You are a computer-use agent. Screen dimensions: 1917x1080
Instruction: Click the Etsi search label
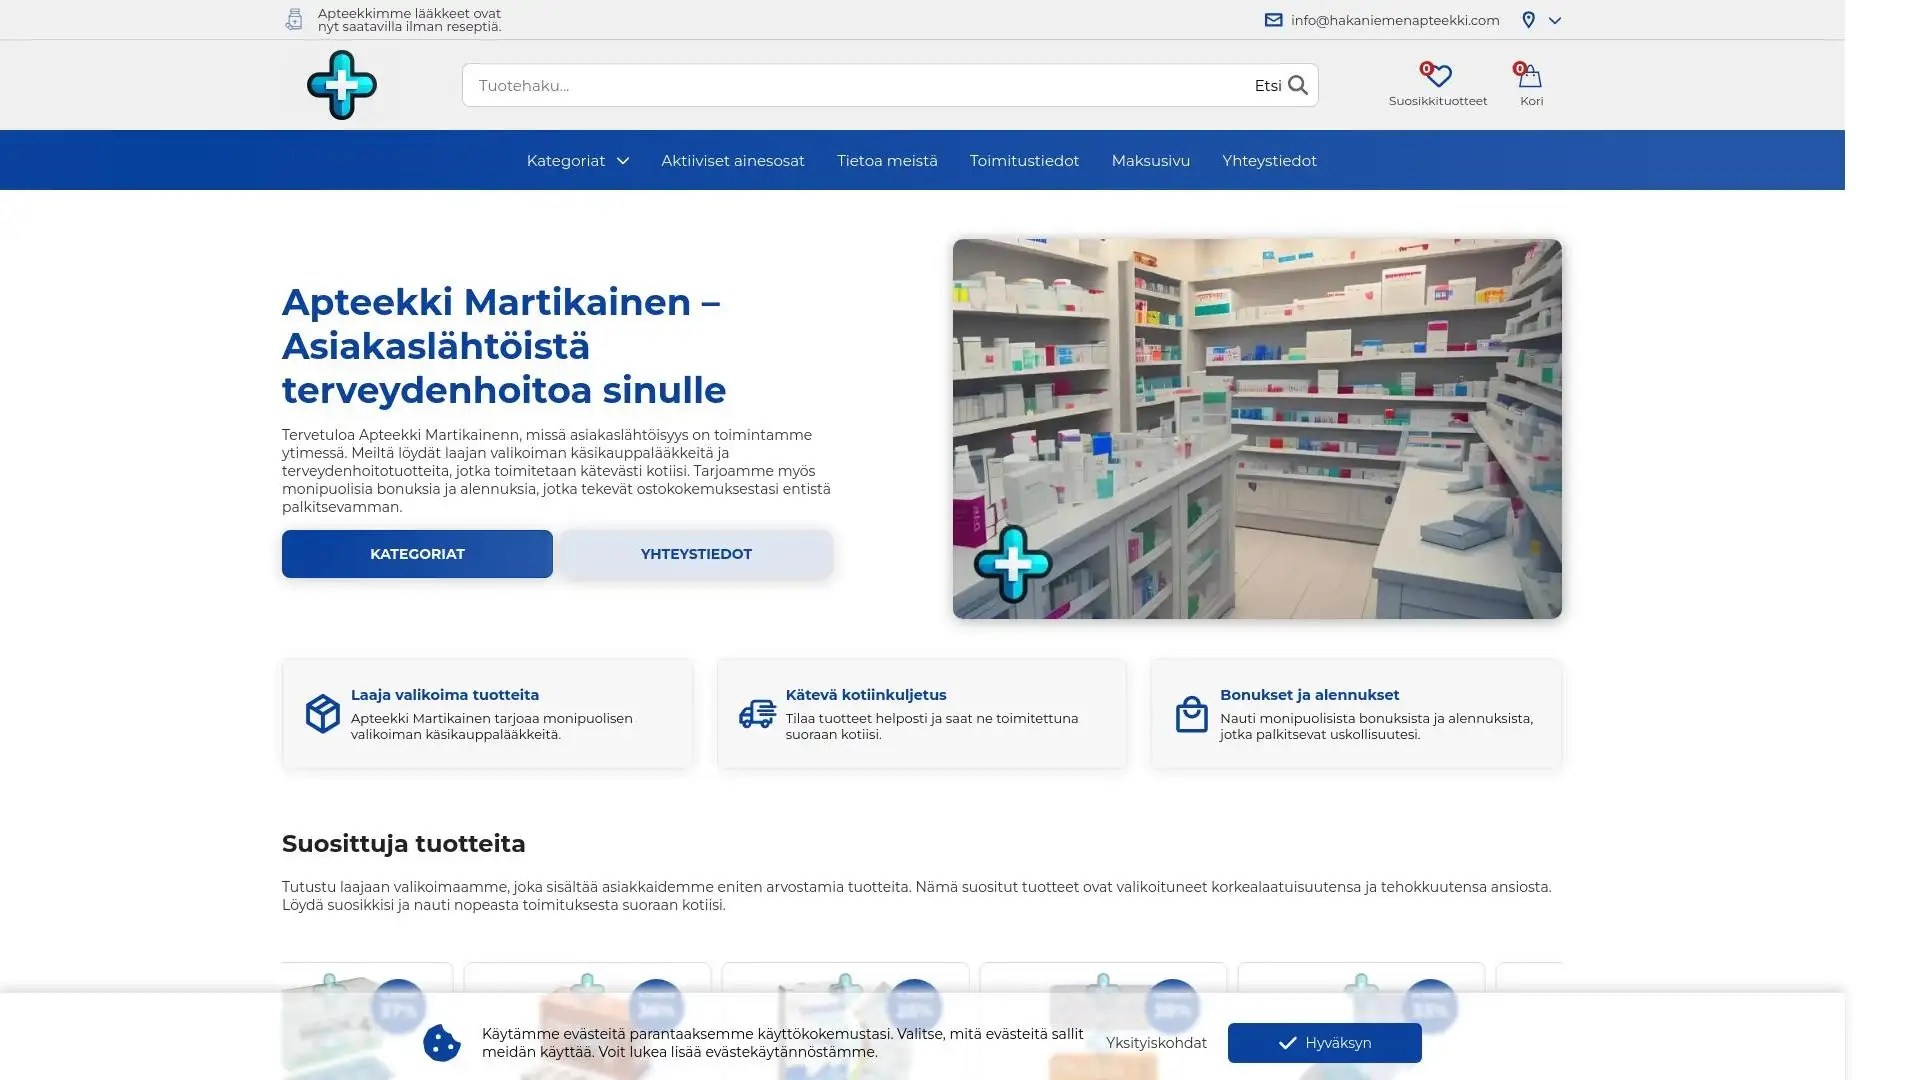click(1268, 86)
